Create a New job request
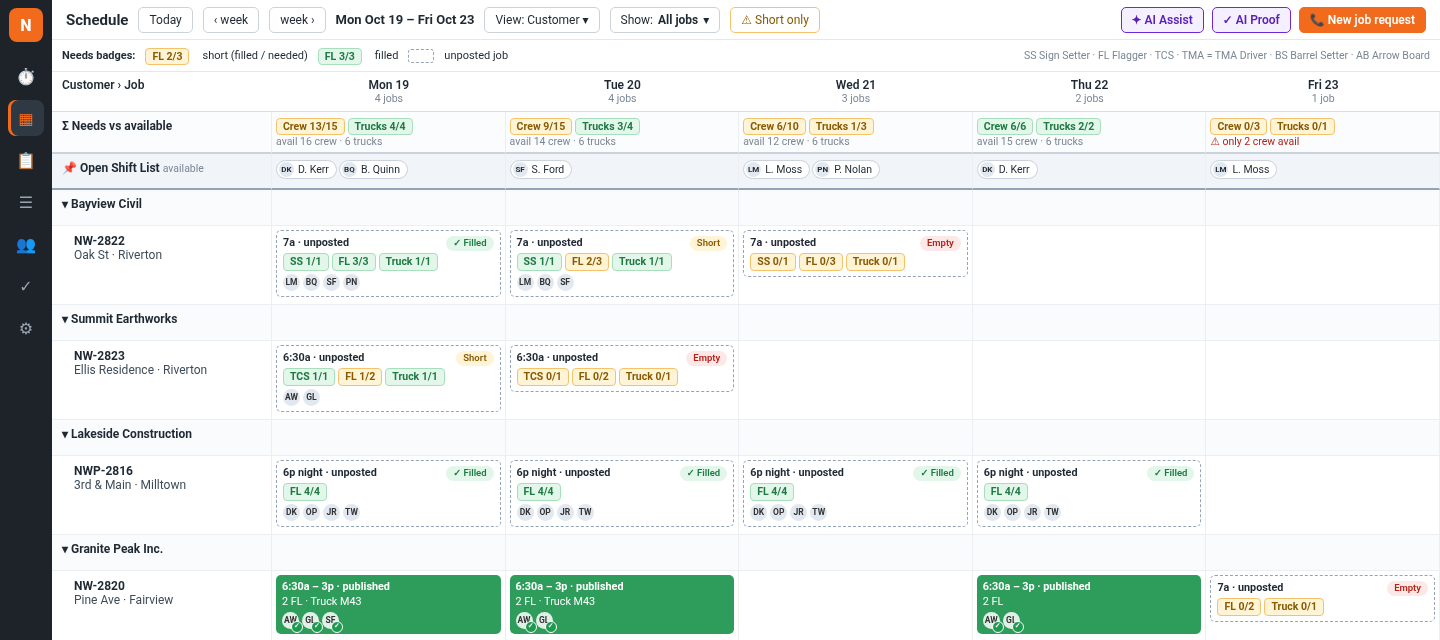 pyautogui.click(x=1362, y=20)
